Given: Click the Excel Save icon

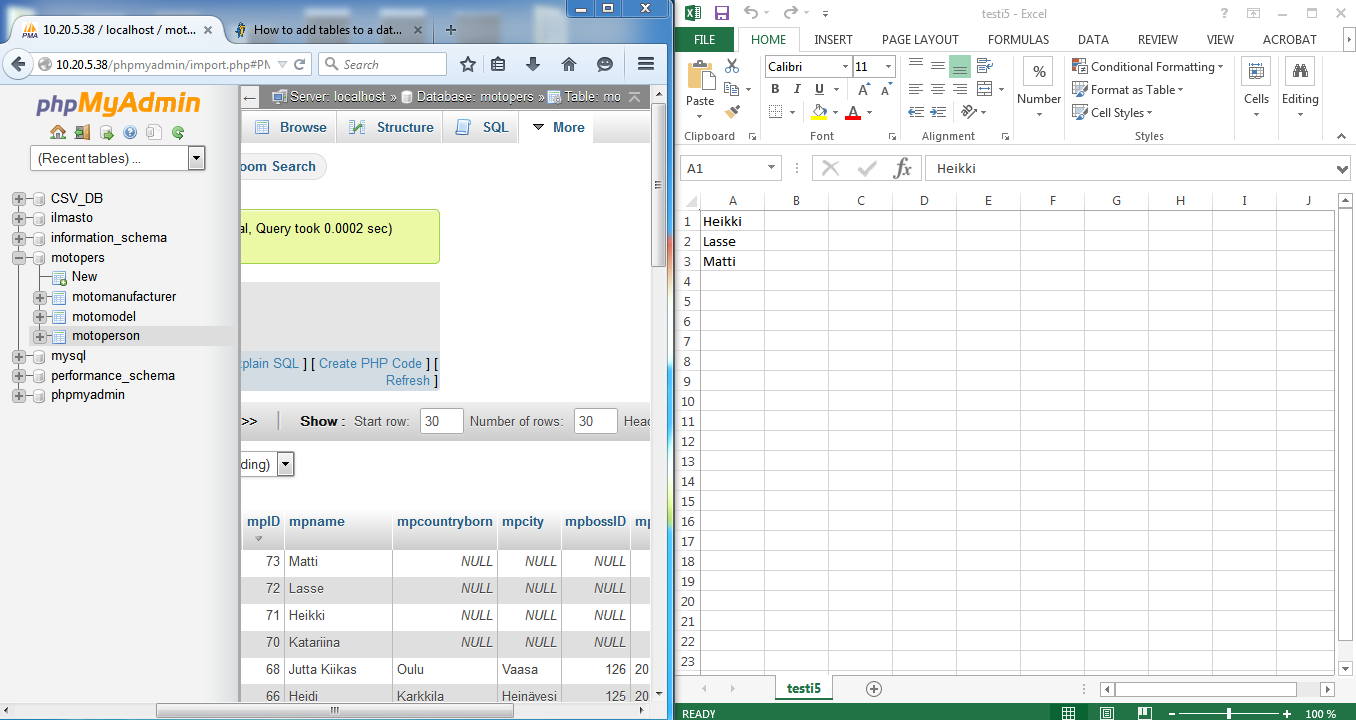Looking at the screenshot, I should point(722,13).
